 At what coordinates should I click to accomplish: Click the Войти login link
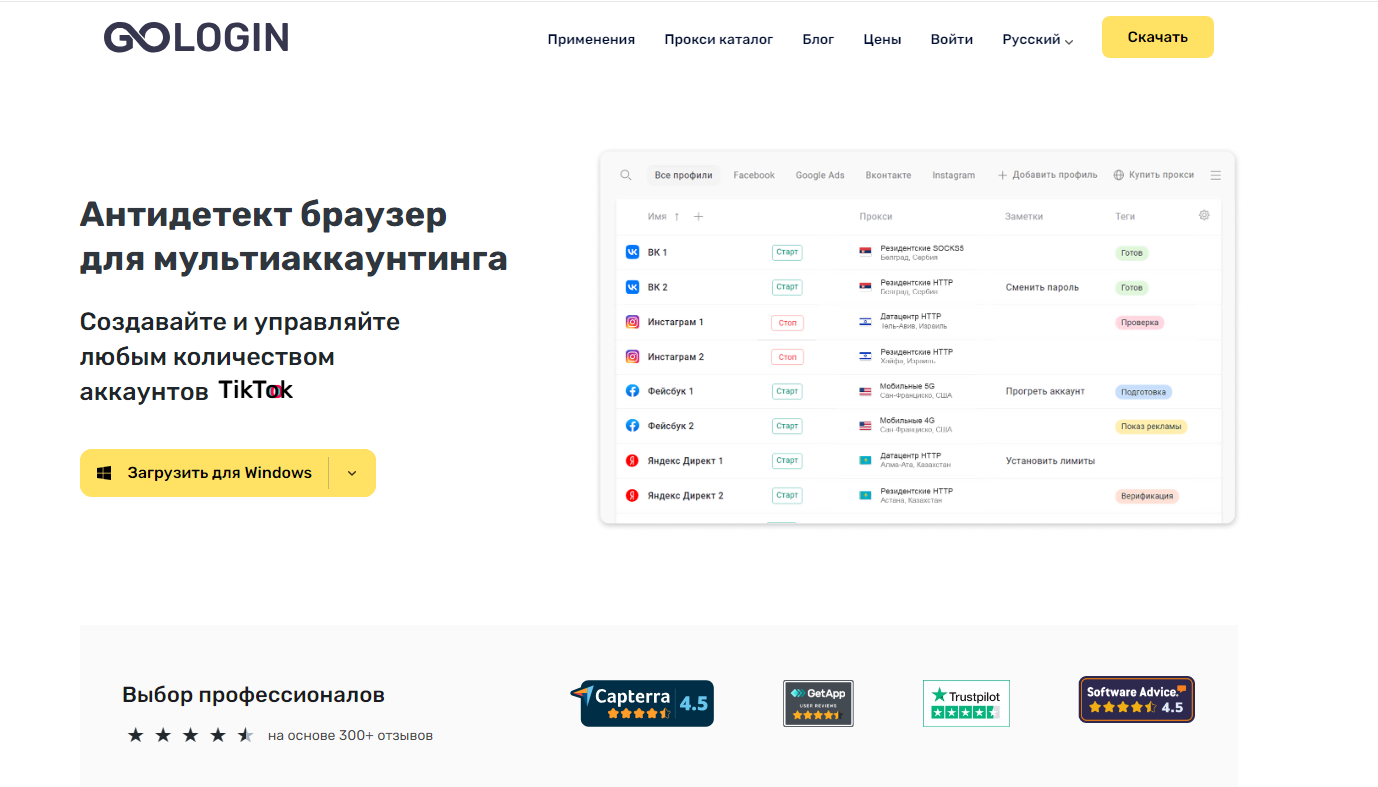click(x=952, y=40)
